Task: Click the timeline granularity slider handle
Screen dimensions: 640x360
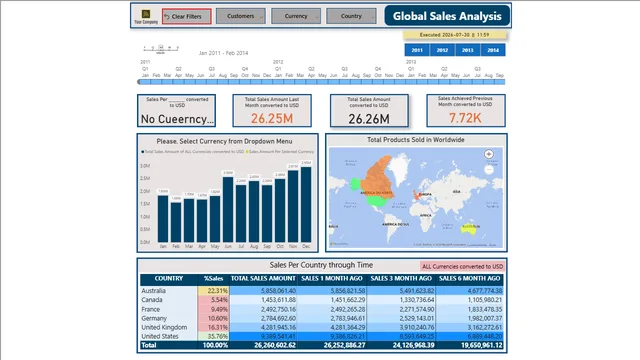Action: pos(161,48)
